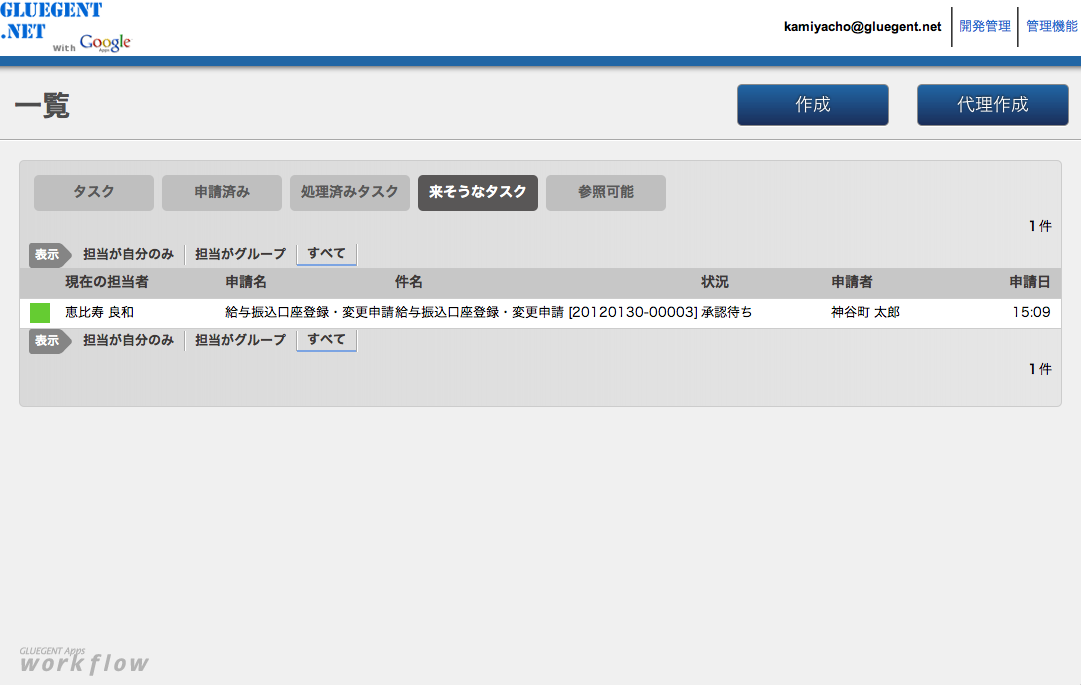Screen dimensions: 1081x685
Task: Switch to the 申請済み tab
Action: (222, 192)
